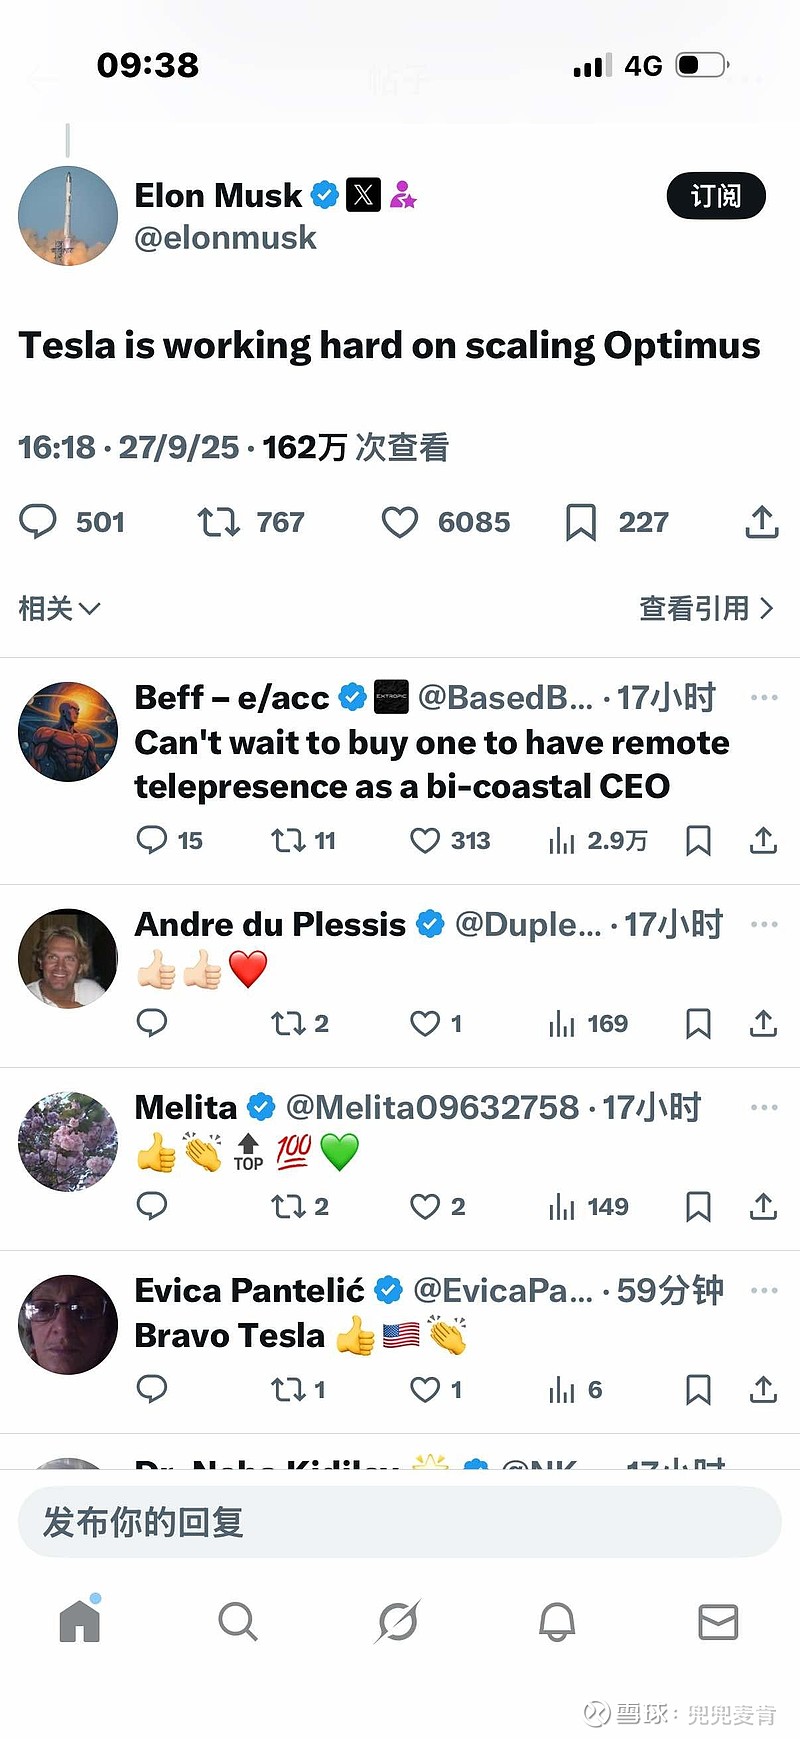Open the @elonmusk profile handle
The width and height of the screenshot is (800, 1739).
225,238
